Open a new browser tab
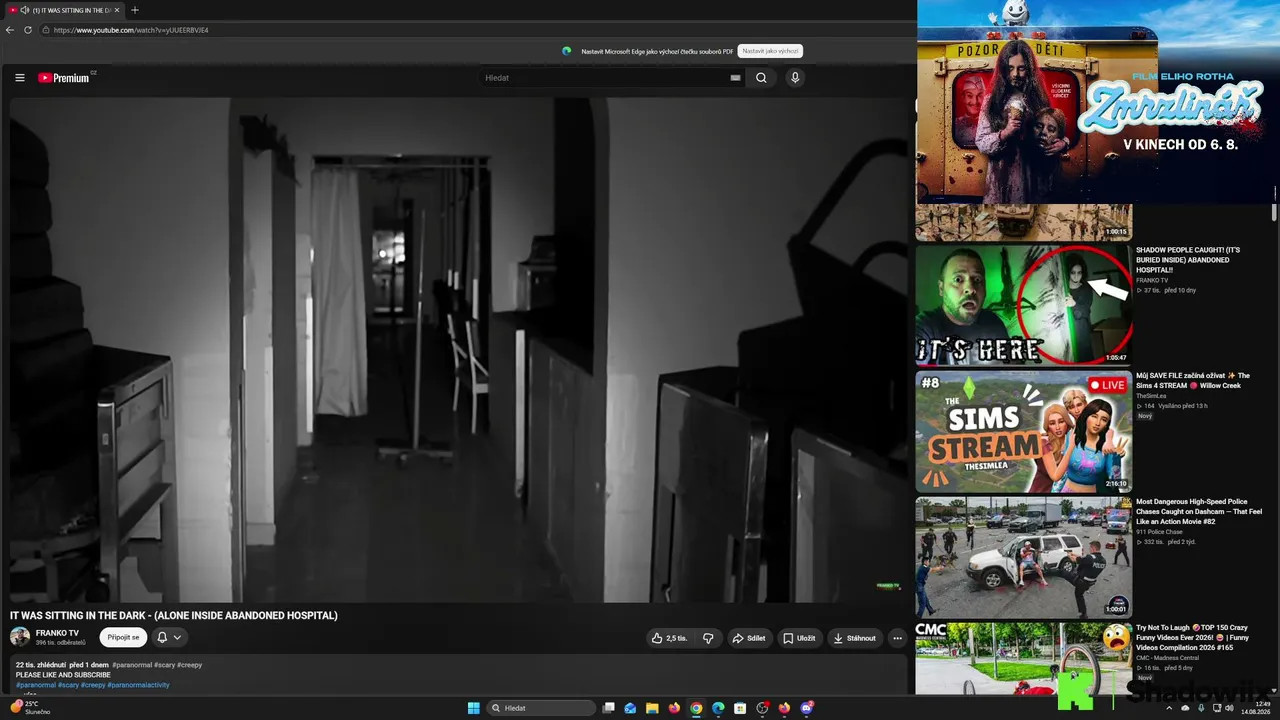 [135, 10]
